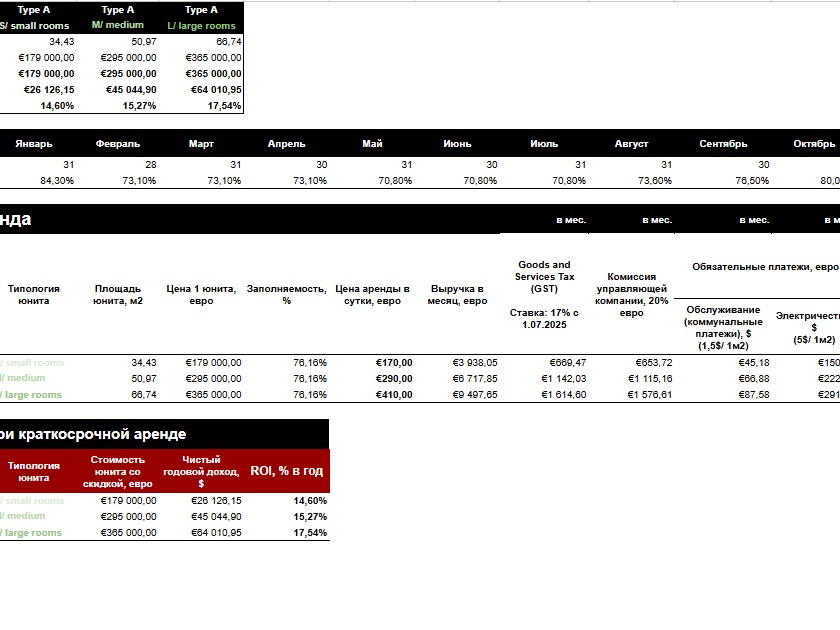Click the top table cell with value 66,74
Screen dimensions: 840x630
[229, 41]
